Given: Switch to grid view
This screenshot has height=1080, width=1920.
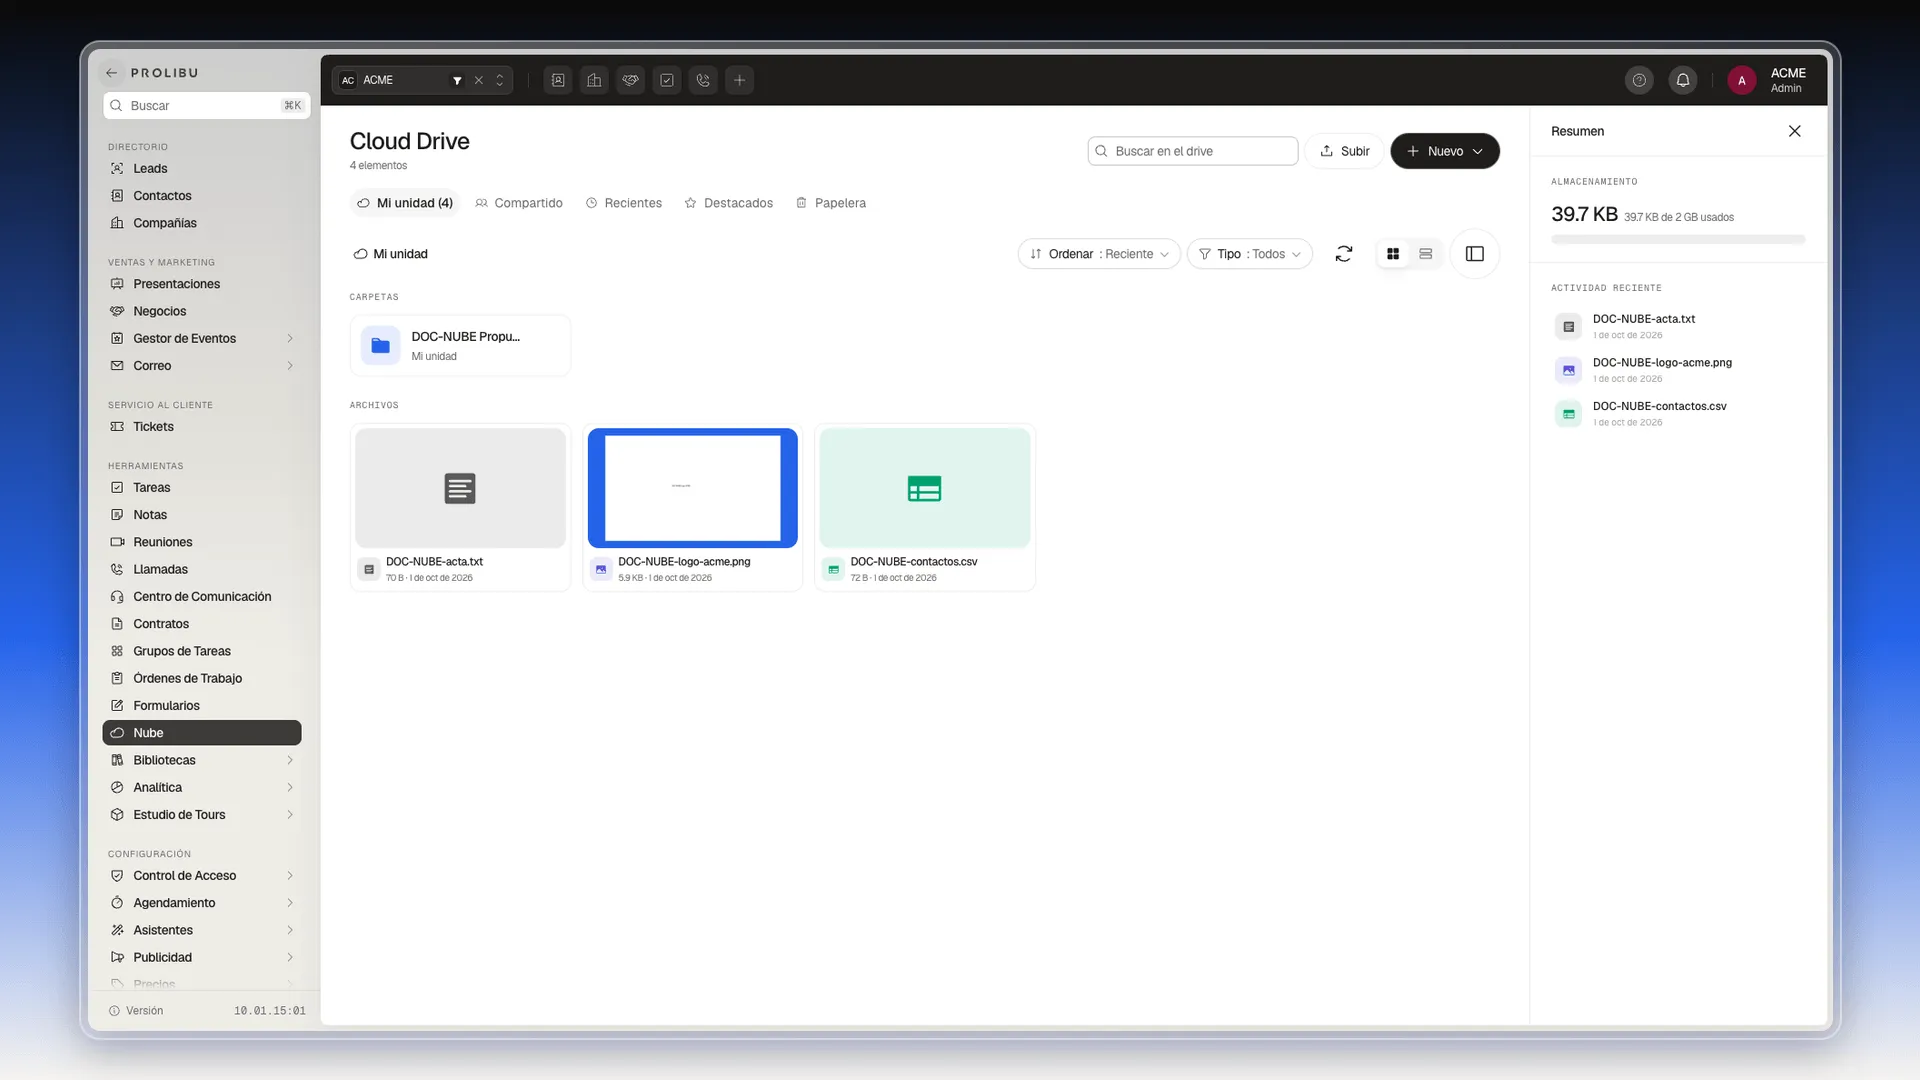Looking at the screenshot, I should click(1393, 254).
